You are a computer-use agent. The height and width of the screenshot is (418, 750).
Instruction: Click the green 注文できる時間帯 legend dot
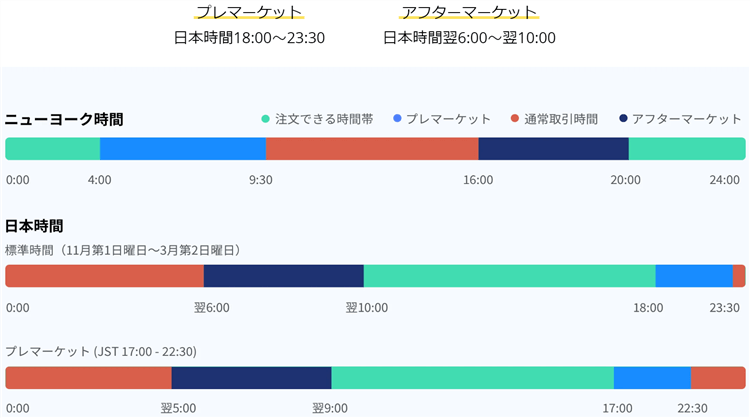point(265,119)
